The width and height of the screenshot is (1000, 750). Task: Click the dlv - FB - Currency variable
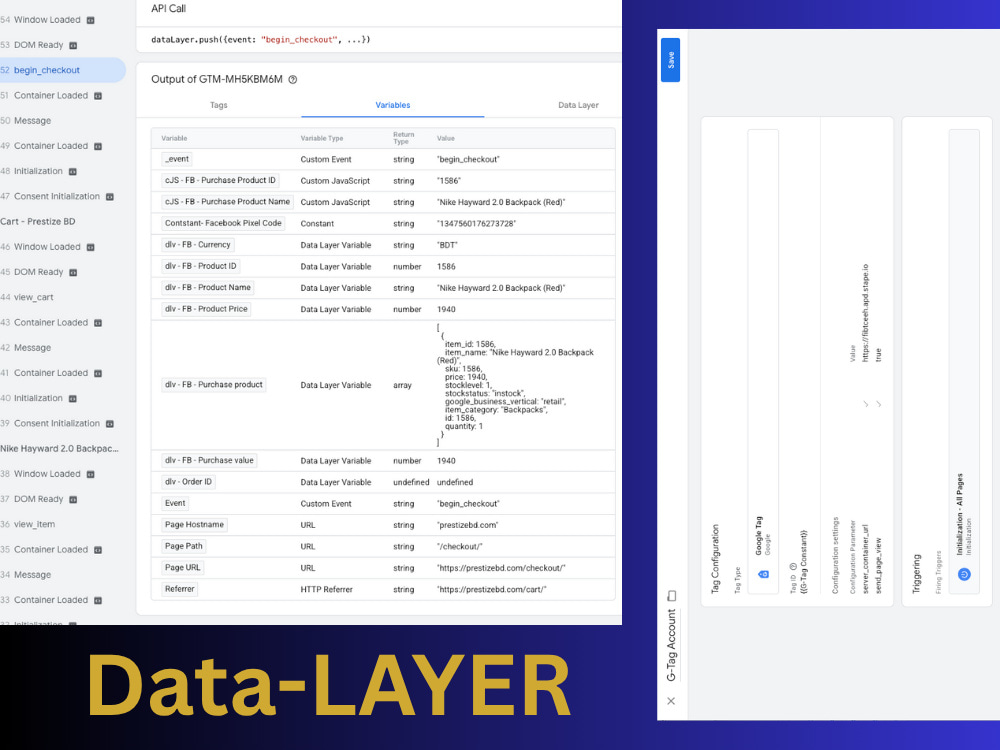(198, 244)
